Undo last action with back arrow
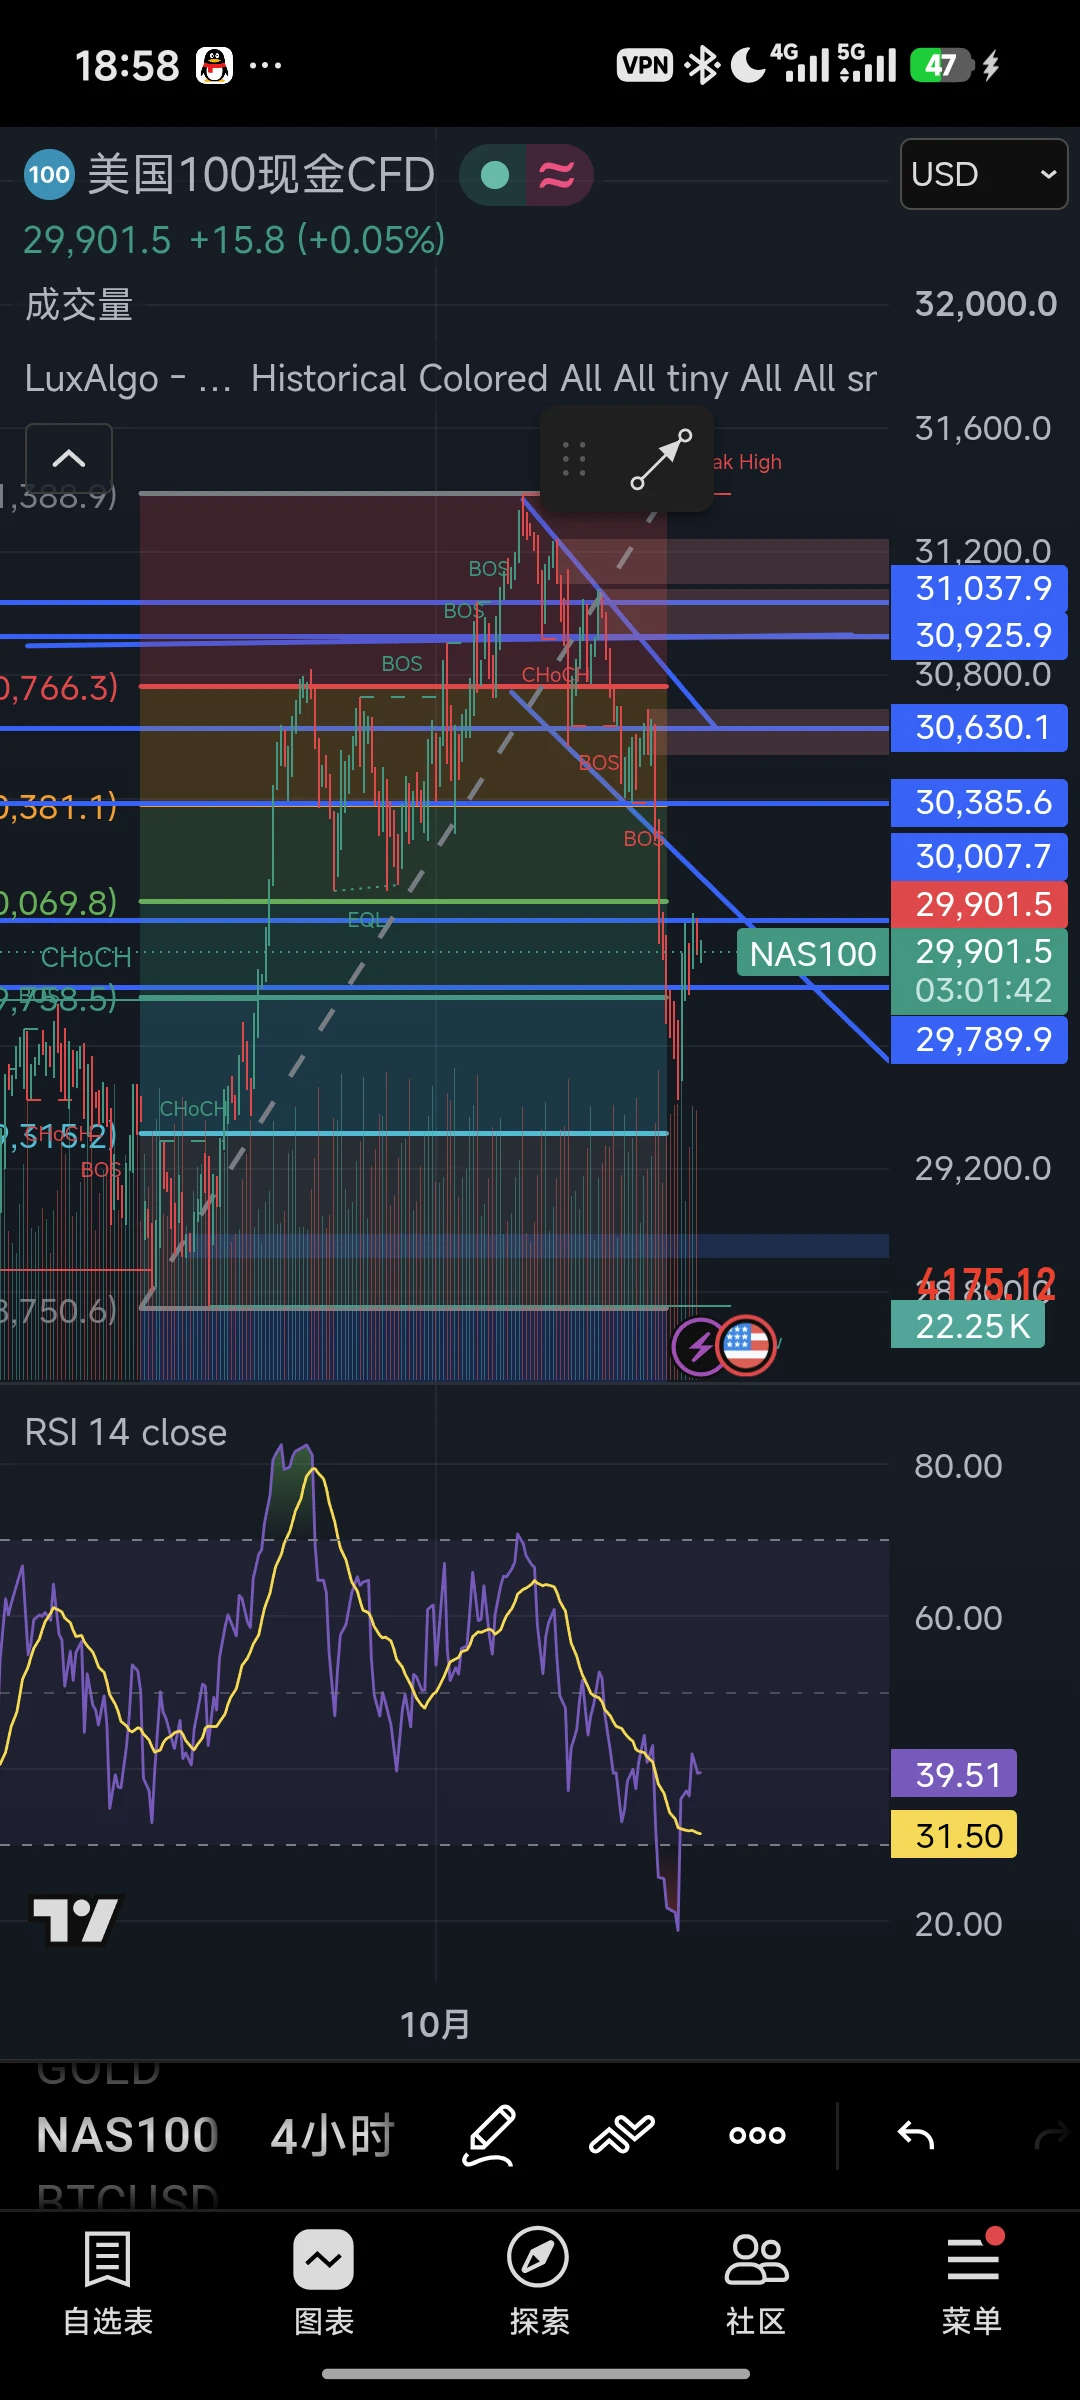Screen dimensions: 1080x2400 point(915,2136)
